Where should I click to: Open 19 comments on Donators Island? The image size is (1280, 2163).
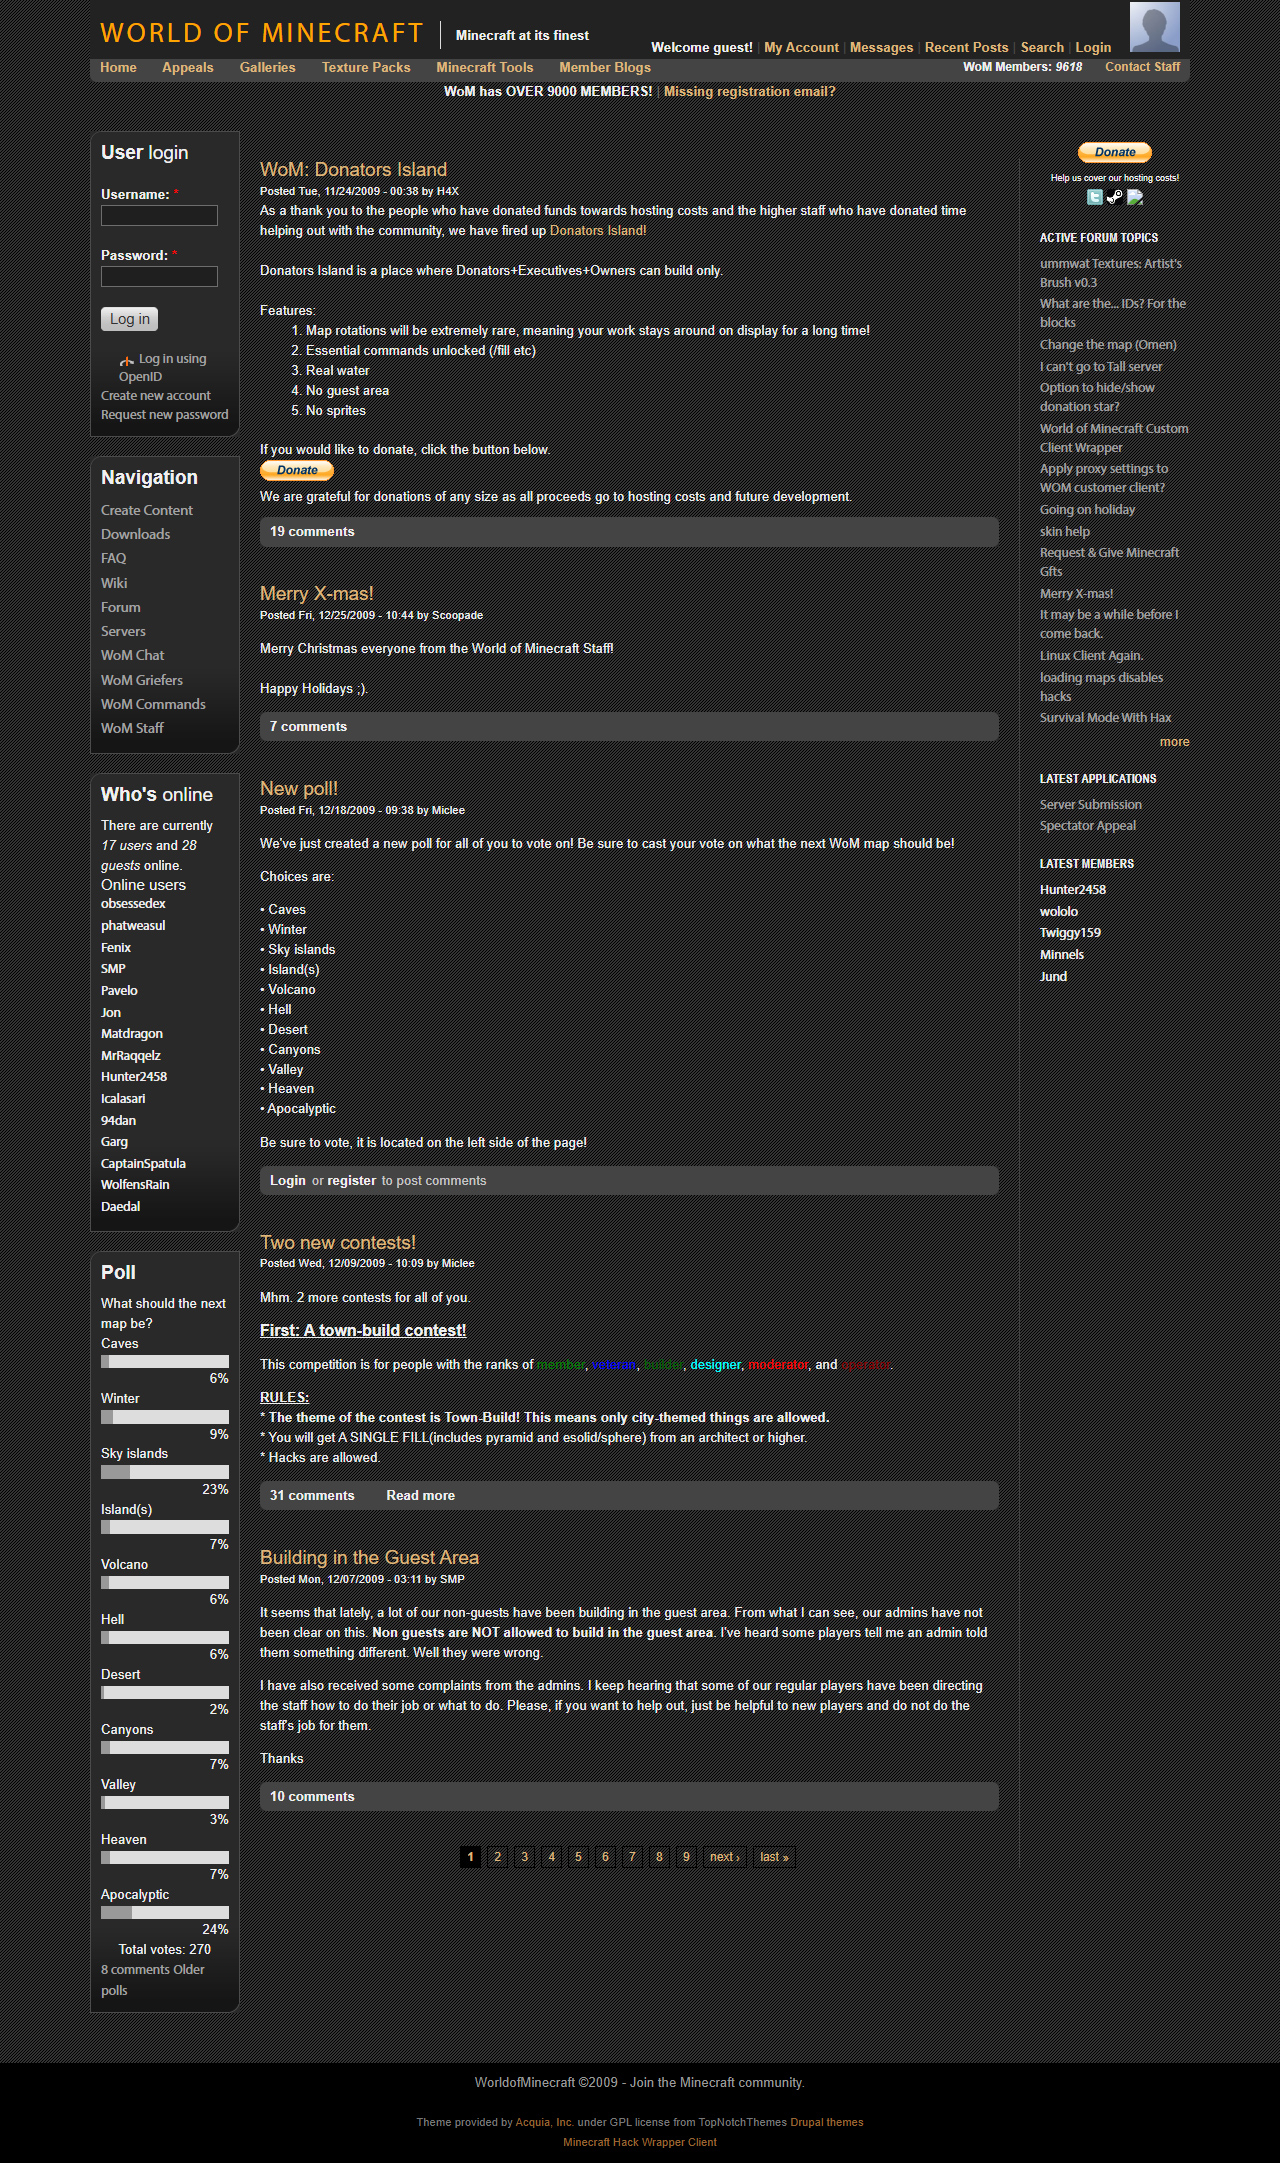click(x=312, y=532)
